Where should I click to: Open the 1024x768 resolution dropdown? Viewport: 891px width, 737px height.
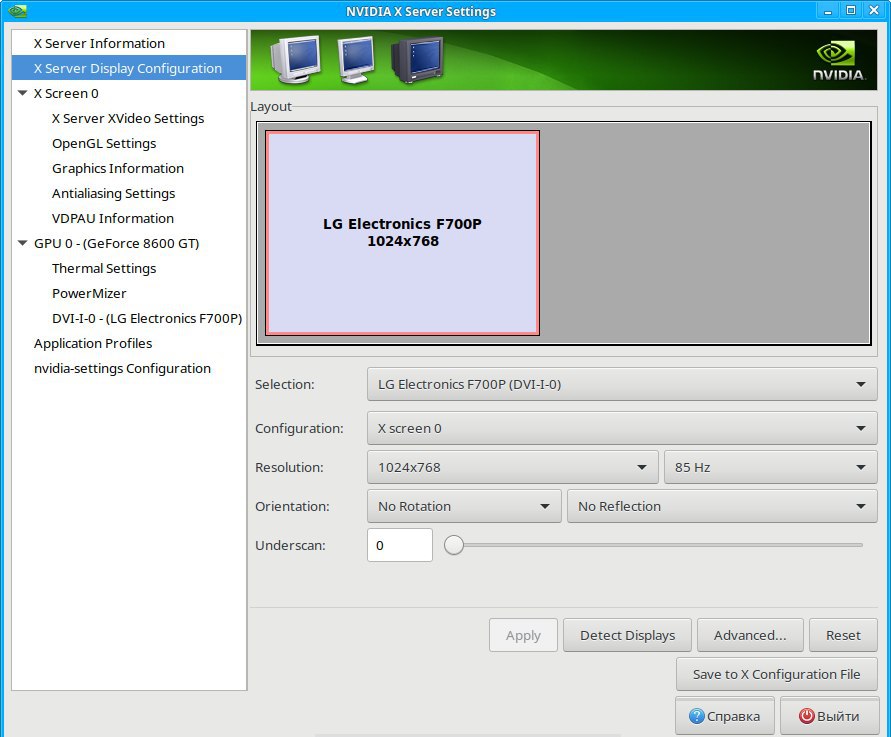513,467
